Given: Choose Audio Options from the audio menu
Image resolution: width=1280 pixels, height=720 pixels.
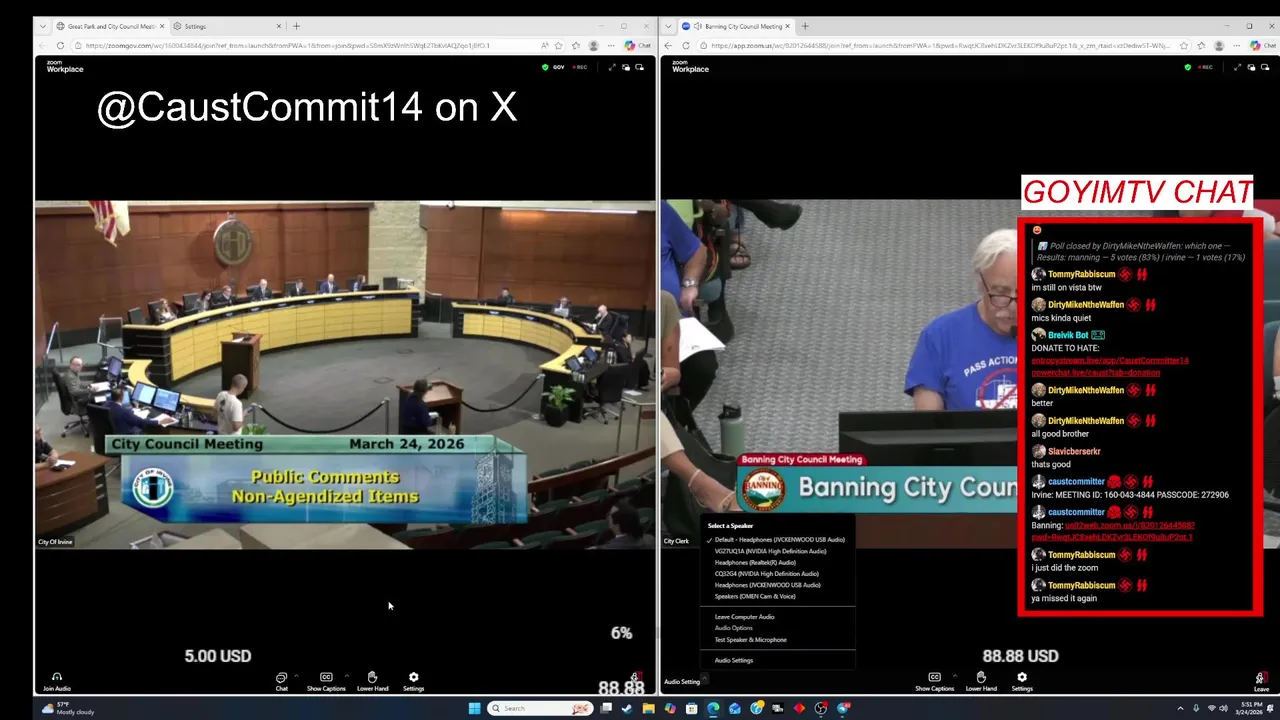Looking at the screenshot, I should click(x=733, y=628).
